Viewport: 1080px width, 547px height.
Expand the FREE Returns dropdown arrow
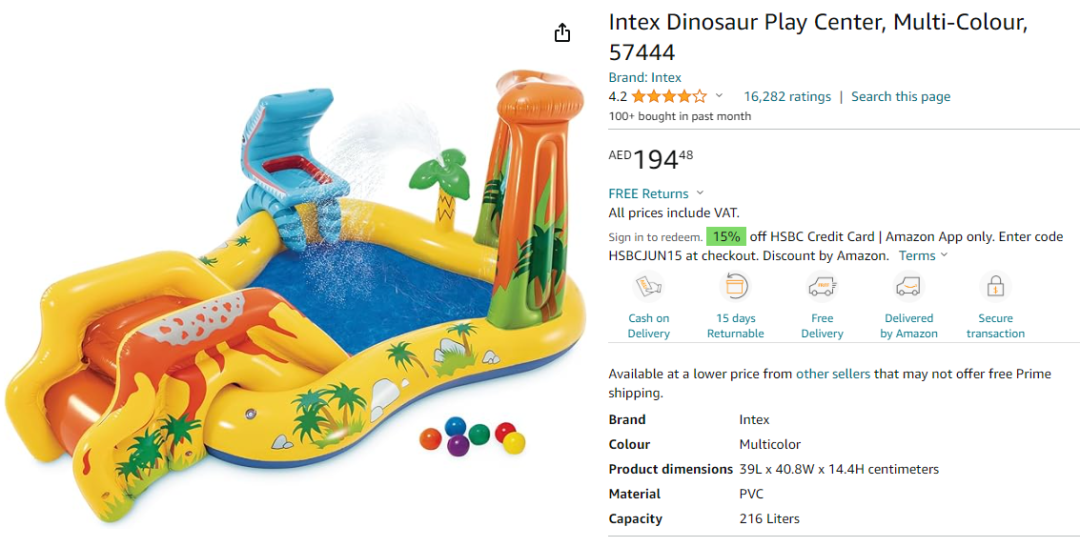click(700, 193)
